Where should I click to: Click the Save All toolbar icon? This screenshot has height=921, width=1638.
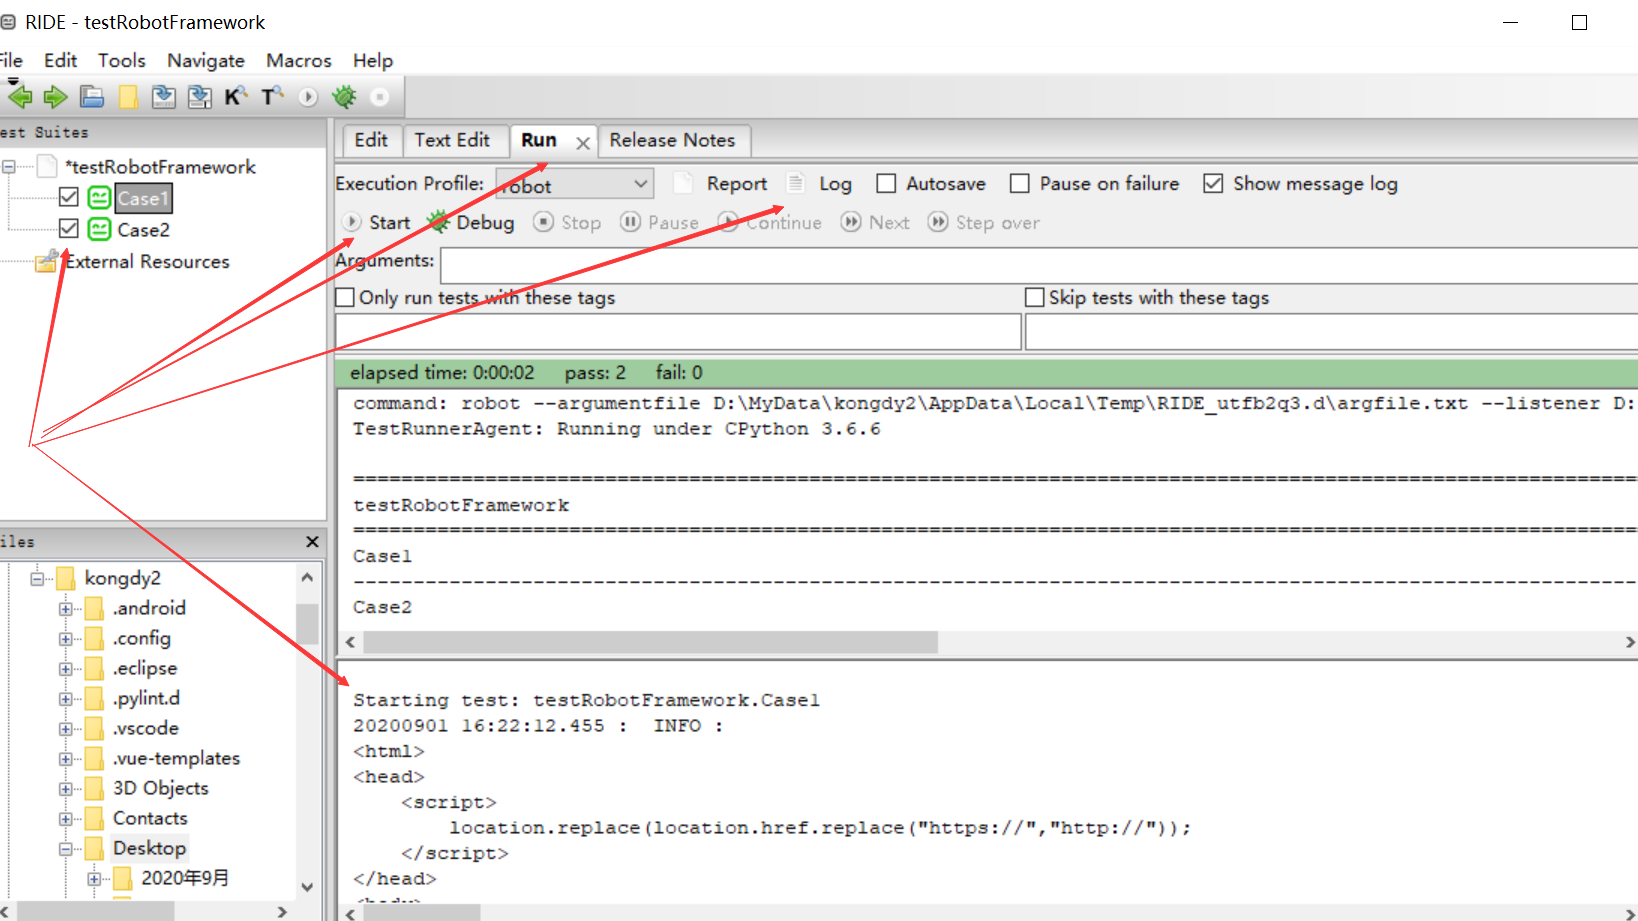click(x=200, y=97)
